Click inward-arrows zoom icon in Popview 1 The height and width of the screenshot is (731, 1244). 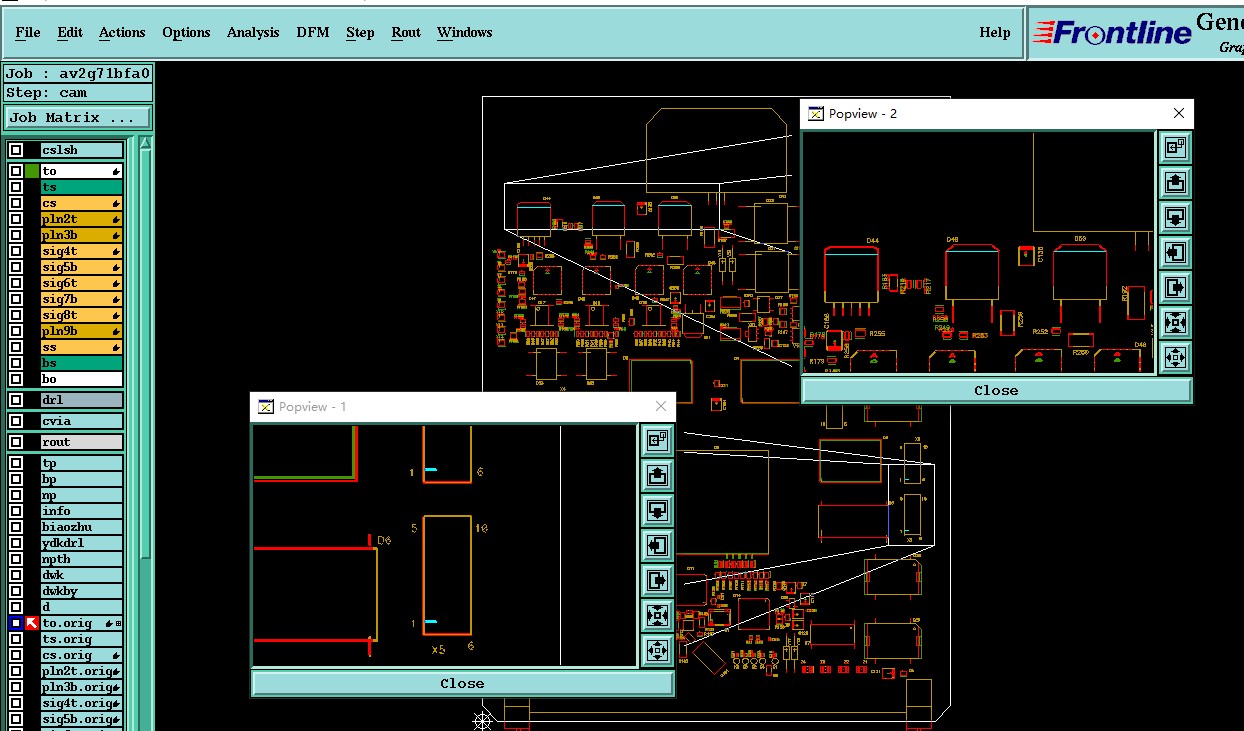657,615
